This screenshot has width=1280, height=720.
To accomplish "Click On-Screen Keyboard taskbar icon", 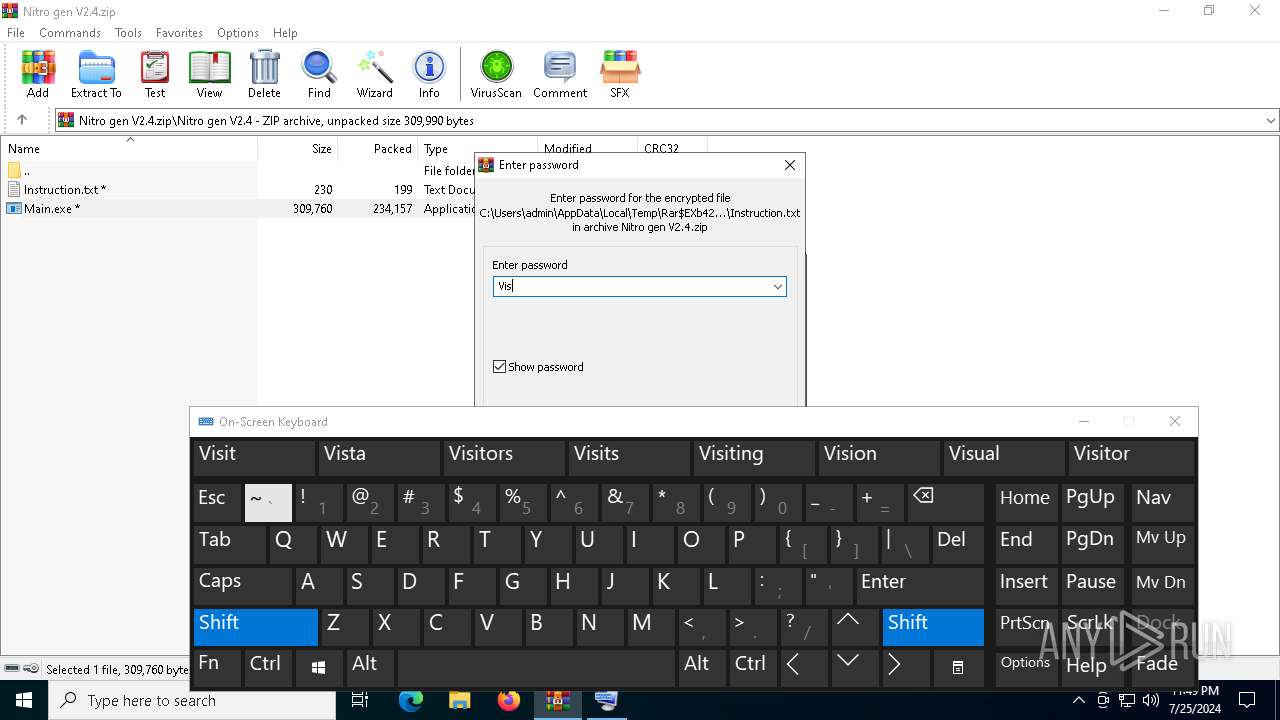I will [x=606, y=700].
